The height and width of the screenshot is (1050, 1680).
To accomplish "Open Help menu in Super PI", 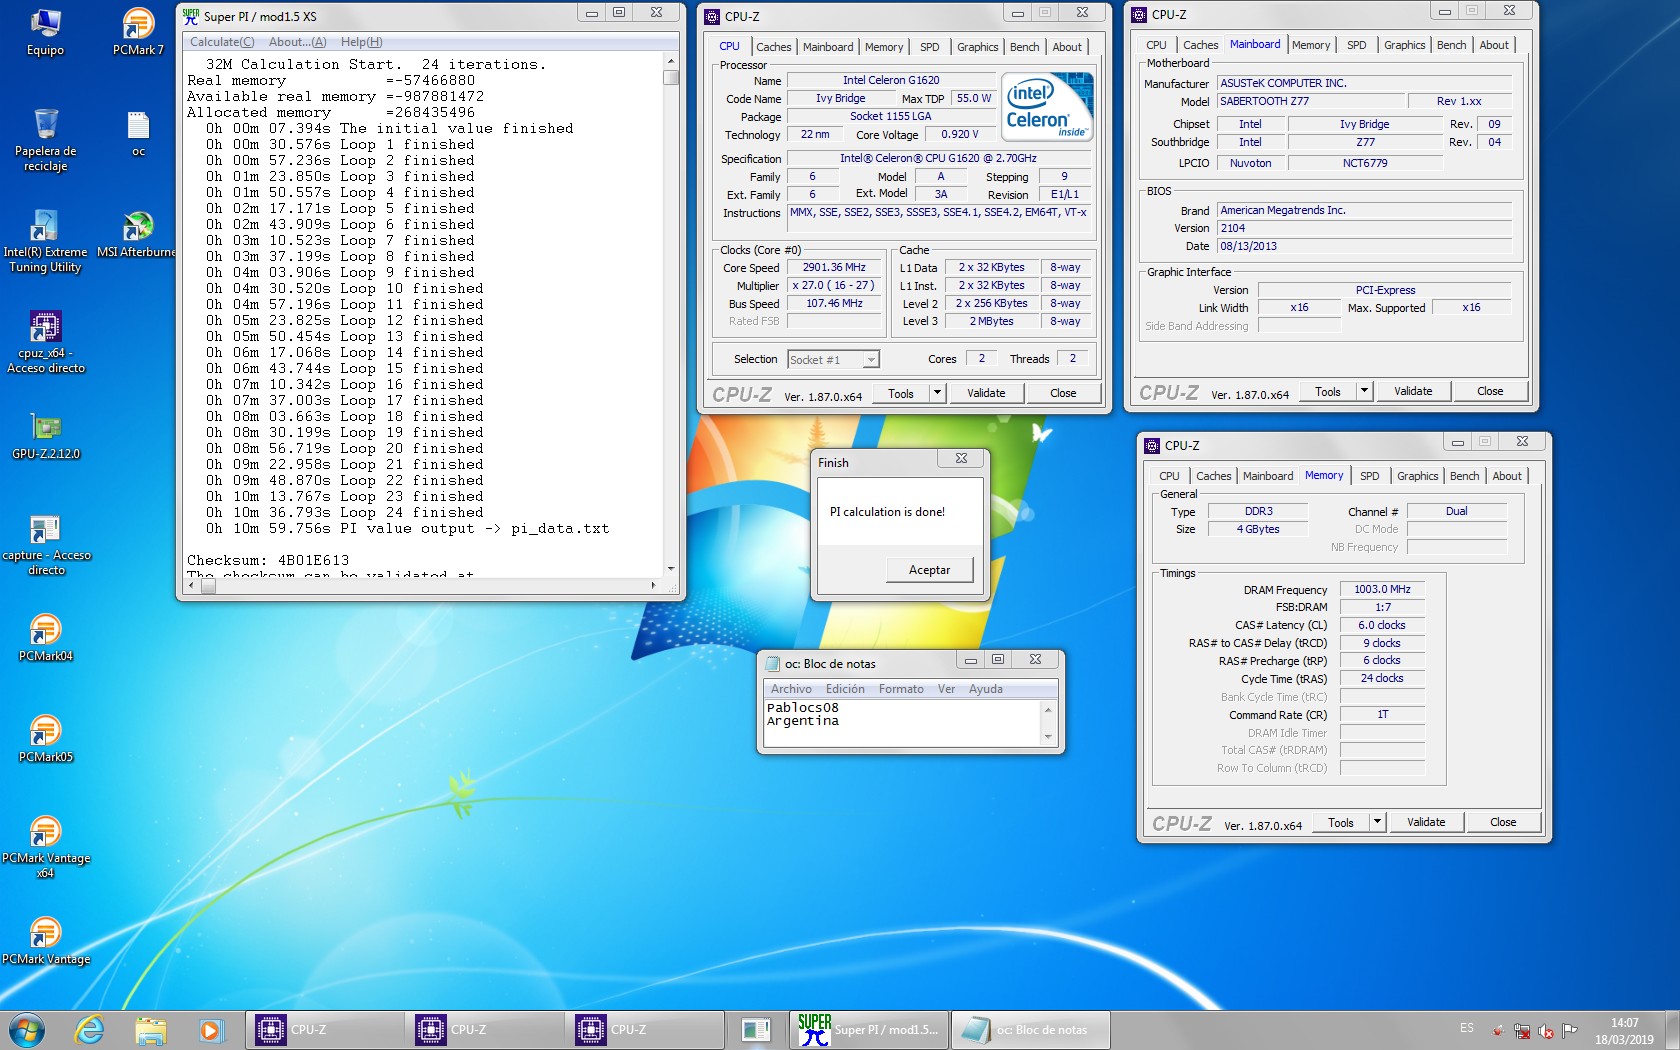I will click(361, 42).
